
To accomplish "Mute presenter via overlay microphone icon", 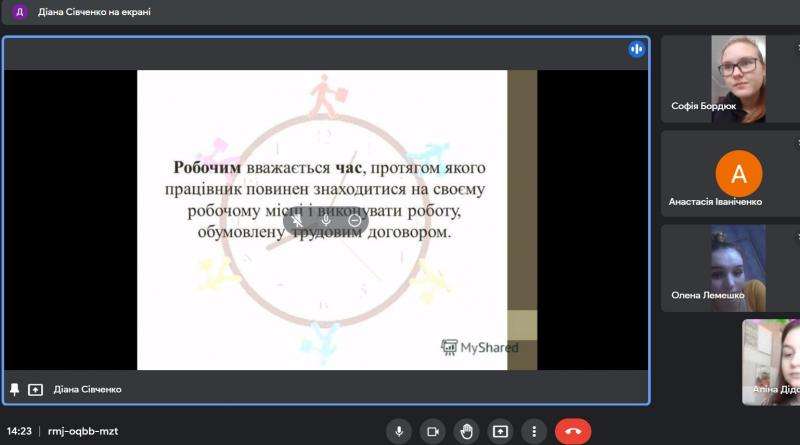I will [x=325, y=220].
